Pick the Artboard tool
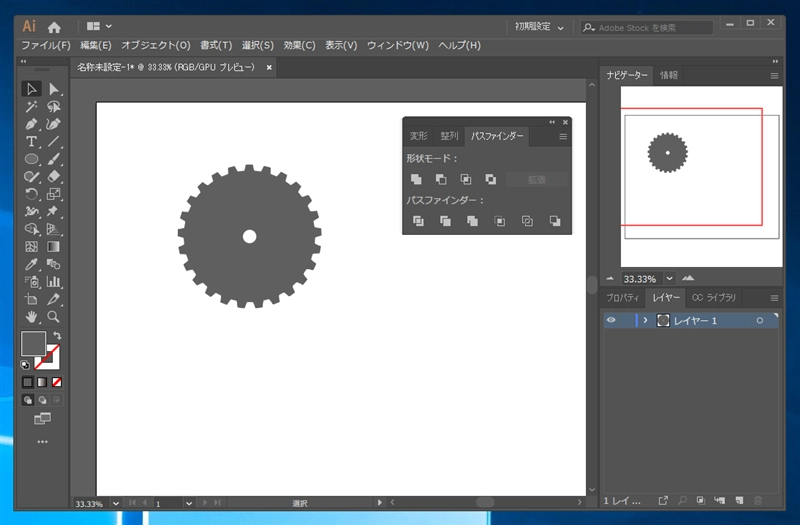The image size is (800, 525). tap(32, 299)
